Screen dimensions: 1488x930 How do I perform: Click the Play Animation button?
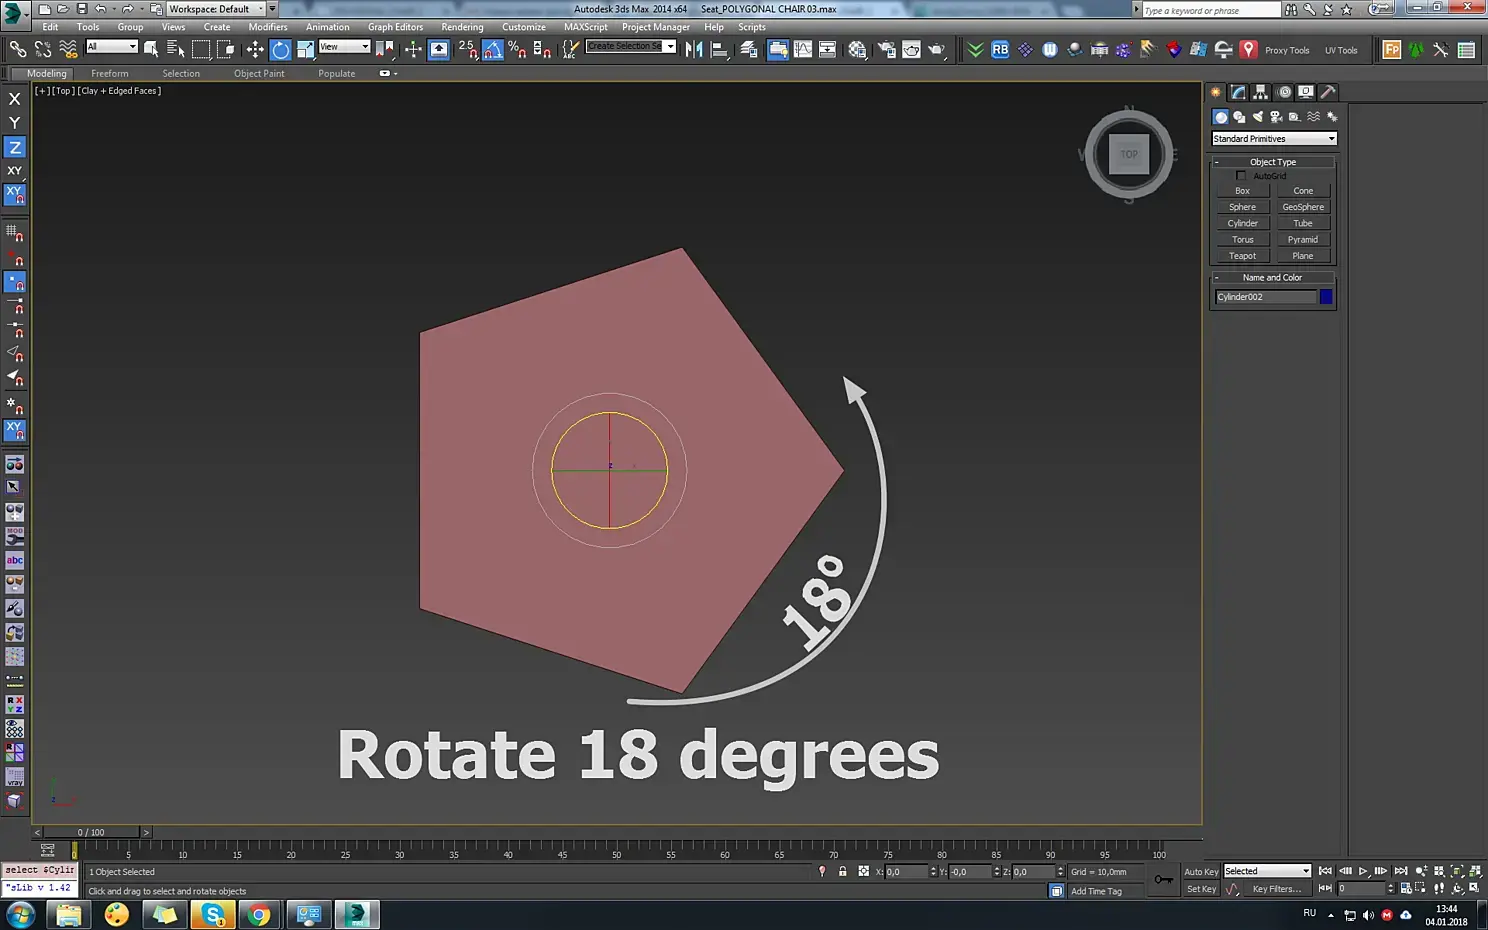click(x=1363, y=872)
